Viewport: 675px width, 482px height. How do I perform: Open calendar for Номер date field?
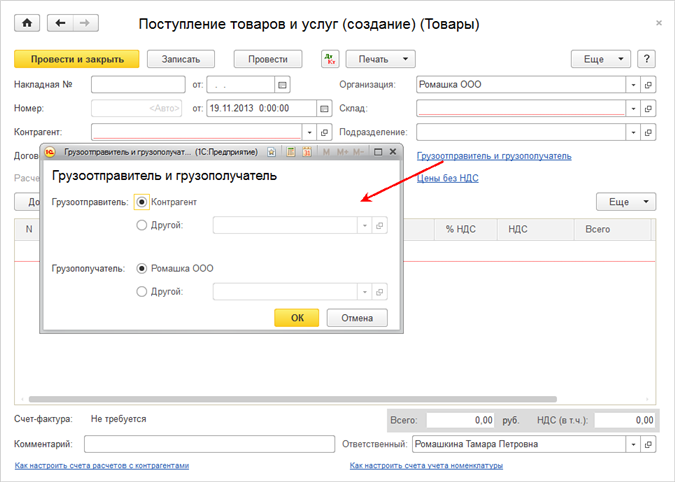tap(324, 108)
